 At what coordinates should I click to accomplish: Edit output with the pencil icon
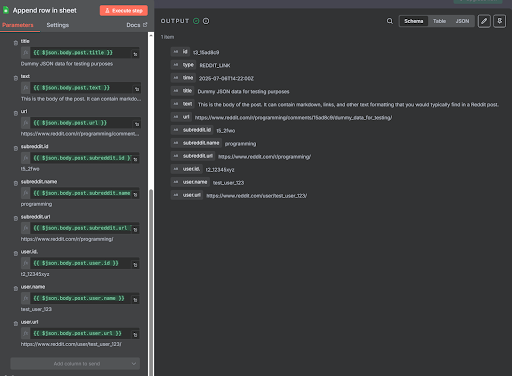[x=484, y=21]
